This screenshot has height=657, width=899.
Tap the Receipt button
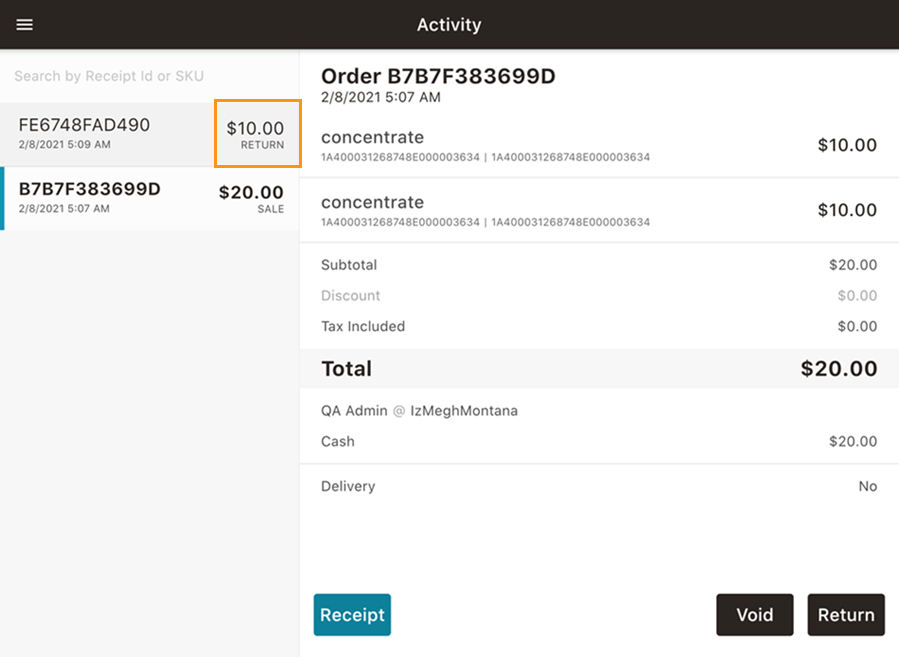click(x=352, y=615)
